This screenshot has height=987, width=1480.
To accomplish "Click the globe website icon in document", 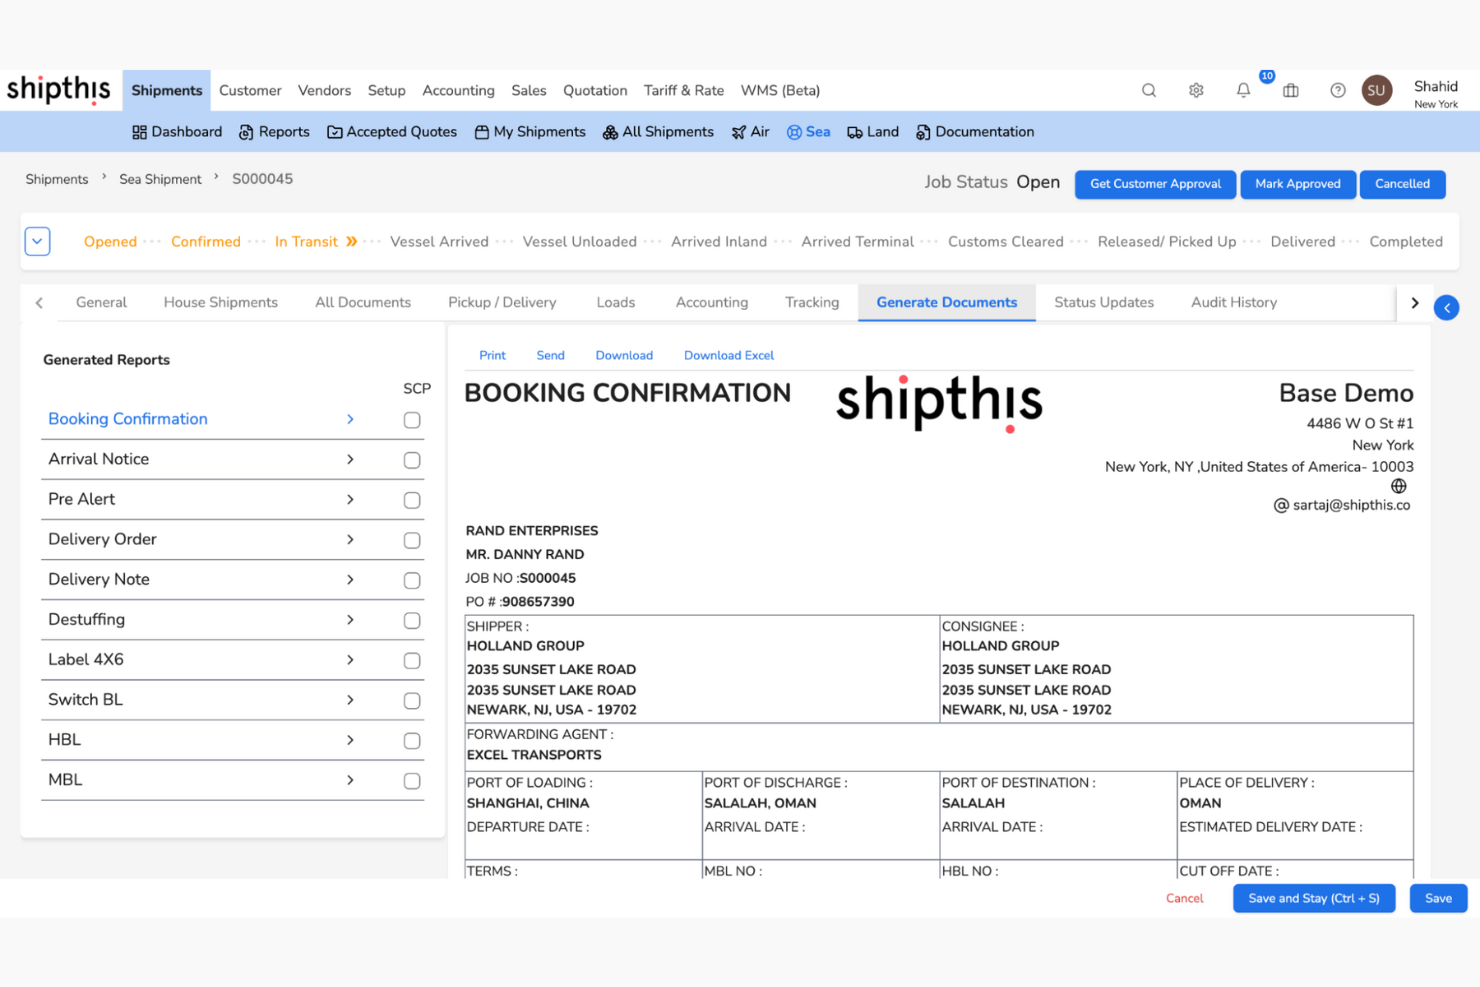I will click(1399, 486).
